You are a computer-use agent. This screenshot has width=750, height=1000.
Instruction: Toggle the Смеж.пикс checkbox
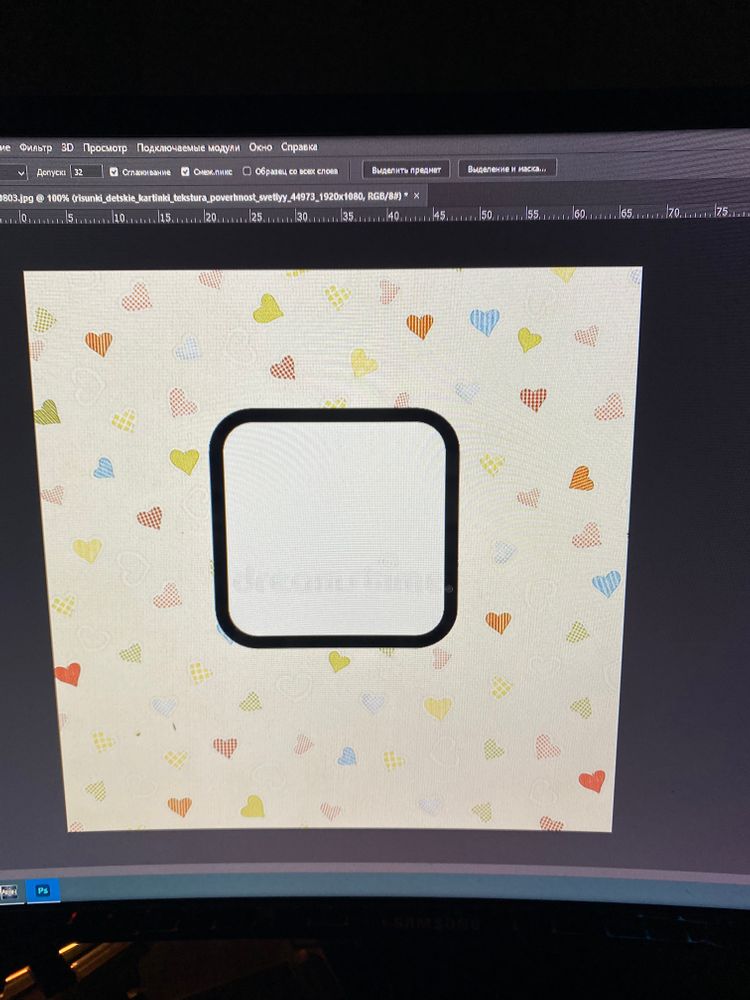click(x=186, y=171)
